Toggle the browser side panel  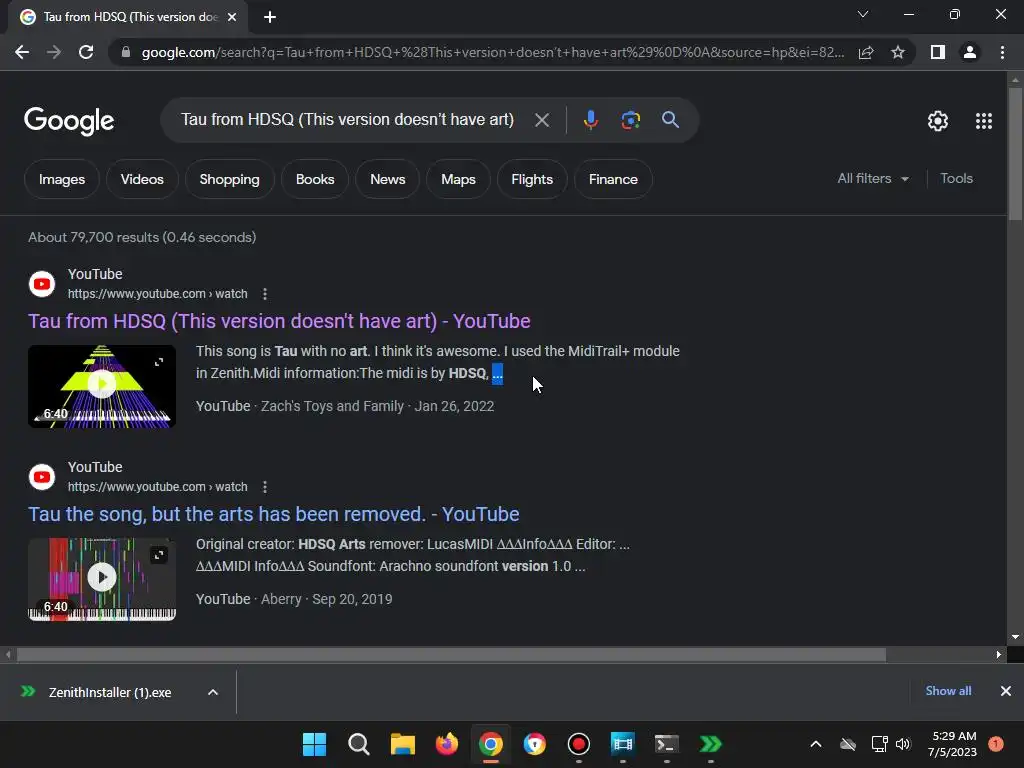tap(938, 52)
